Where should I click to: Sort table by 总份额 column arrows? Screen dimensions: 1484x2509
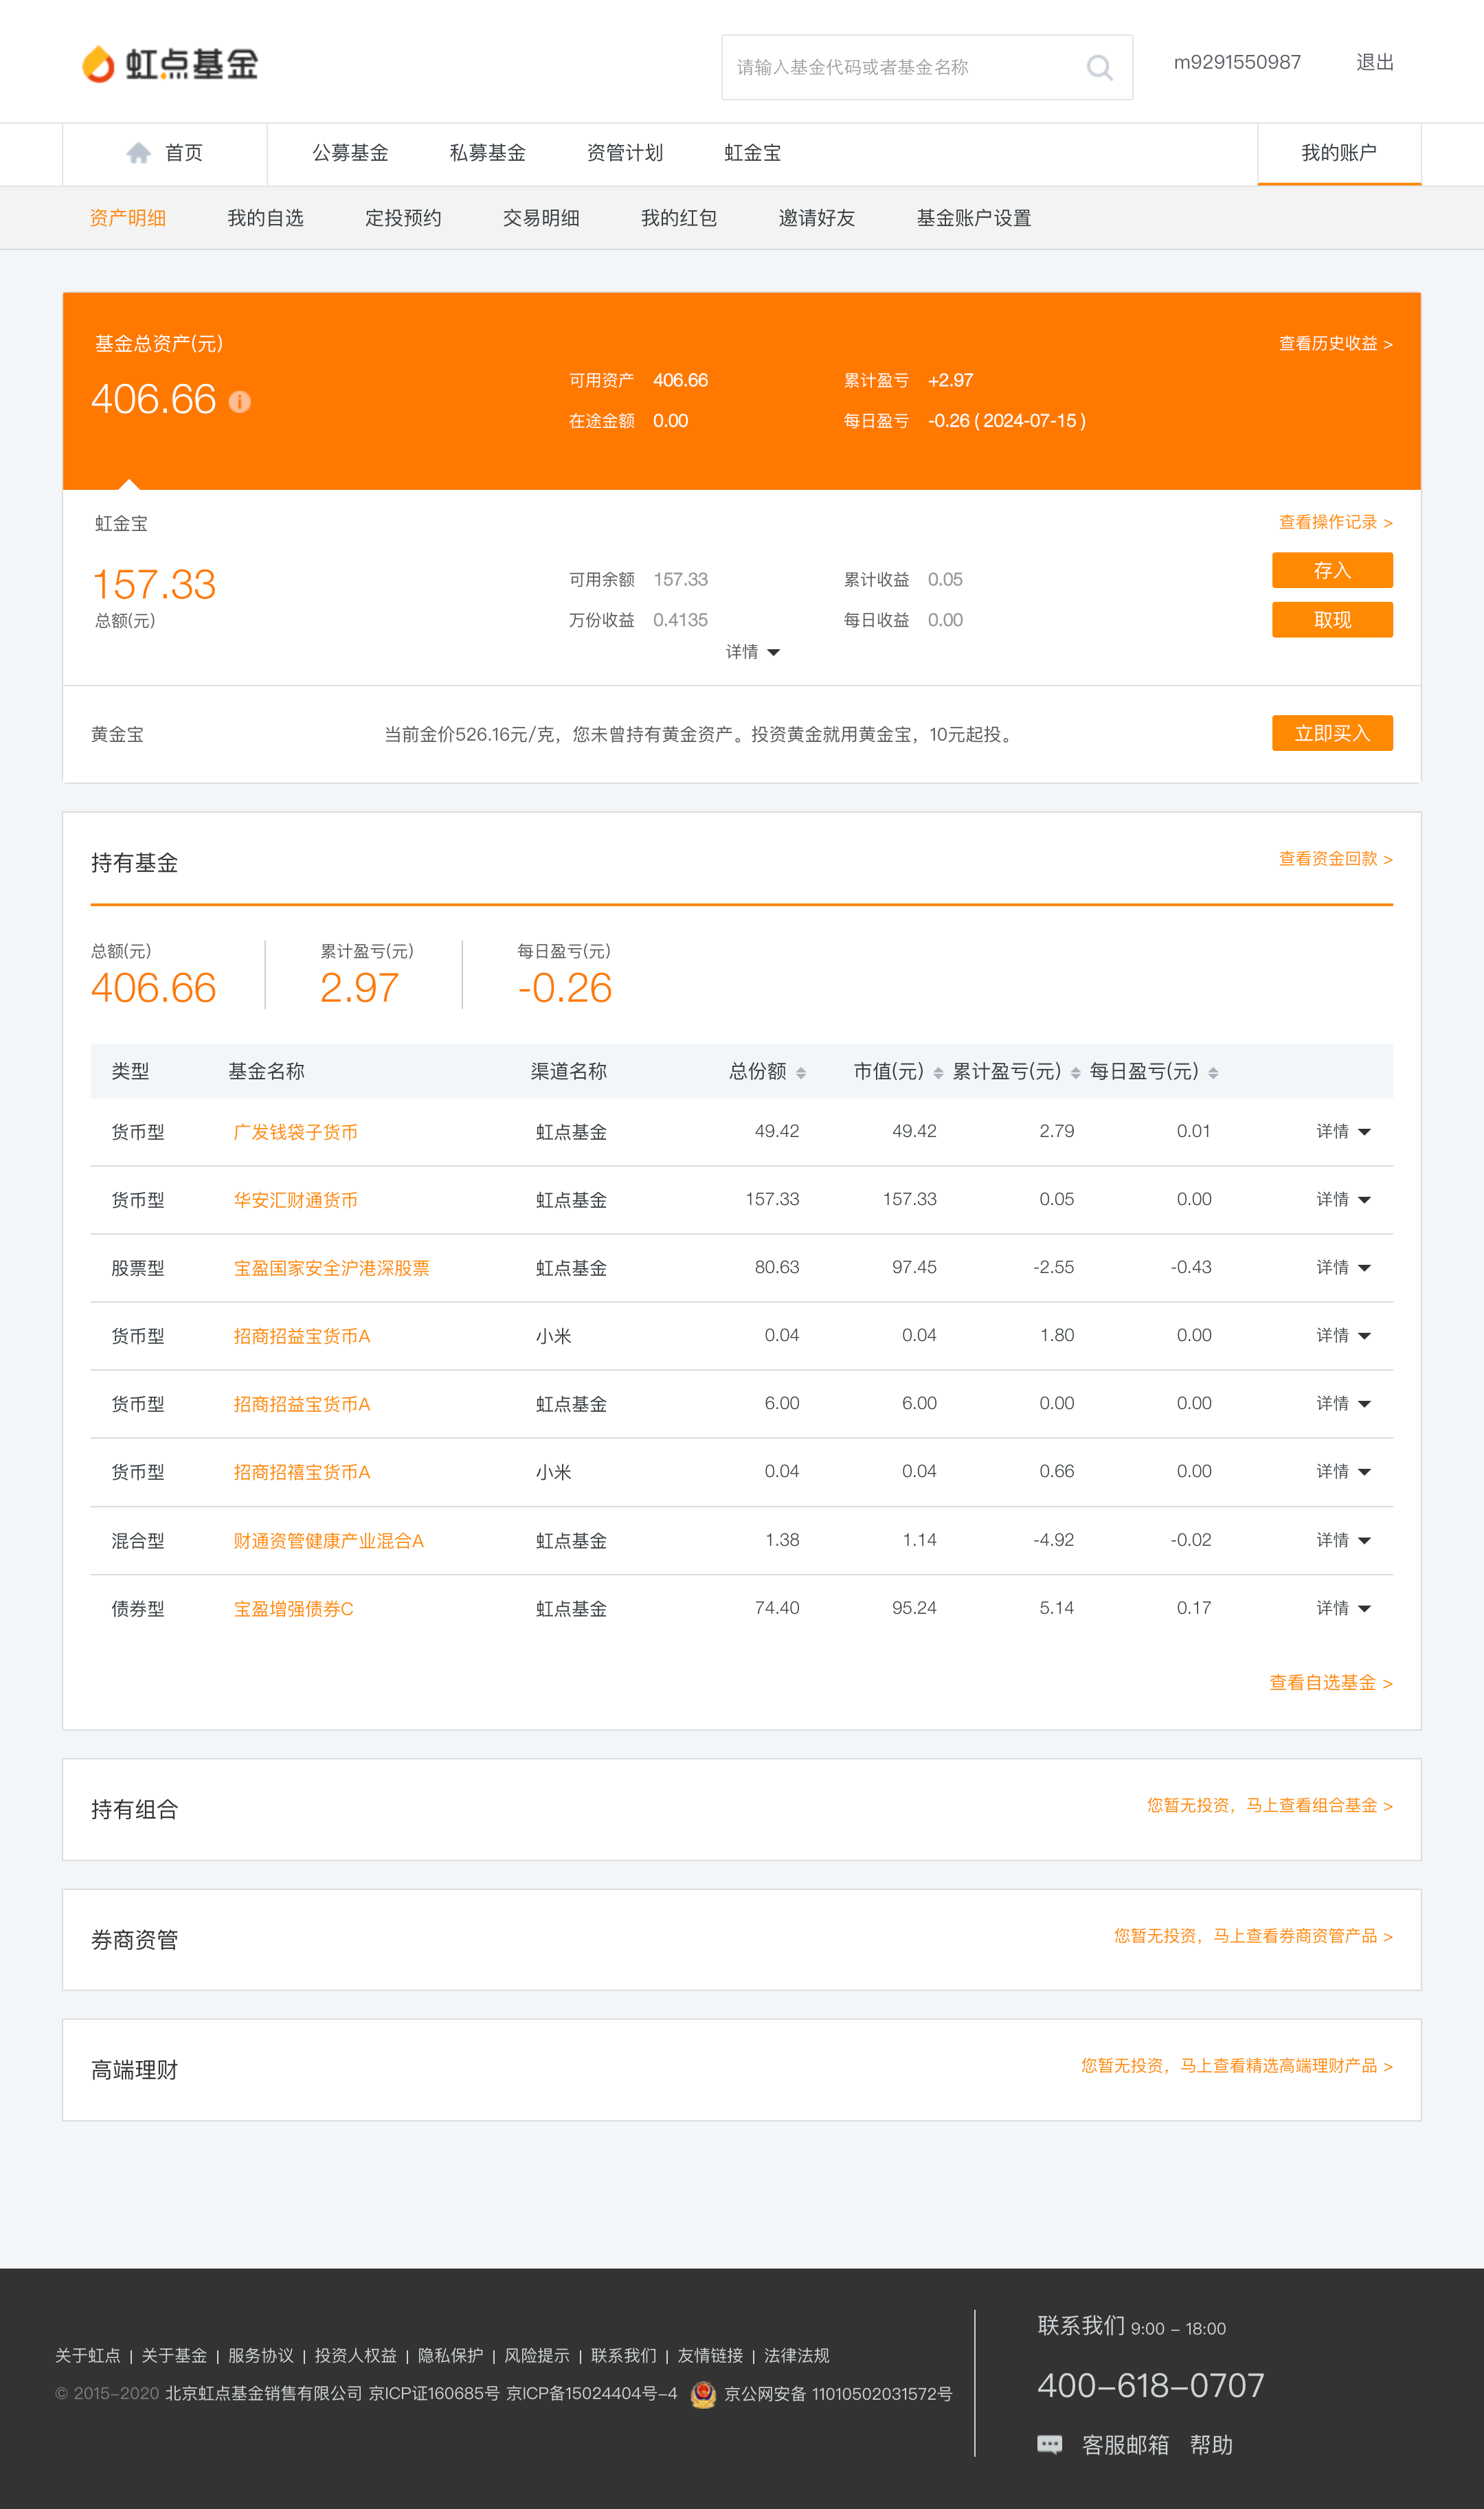coord(801,1073)
